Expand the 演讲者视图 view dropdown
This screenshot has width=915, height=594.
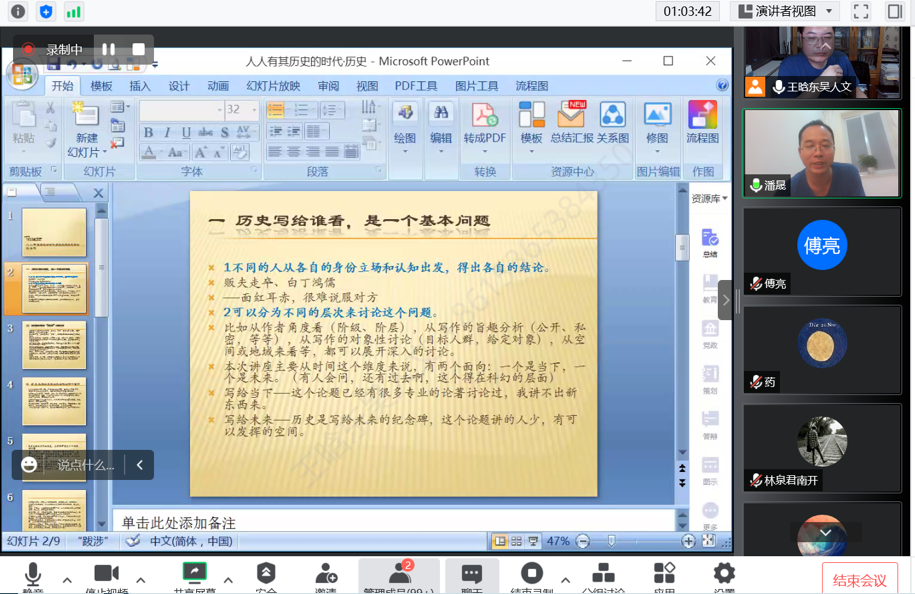coord(785,12)
